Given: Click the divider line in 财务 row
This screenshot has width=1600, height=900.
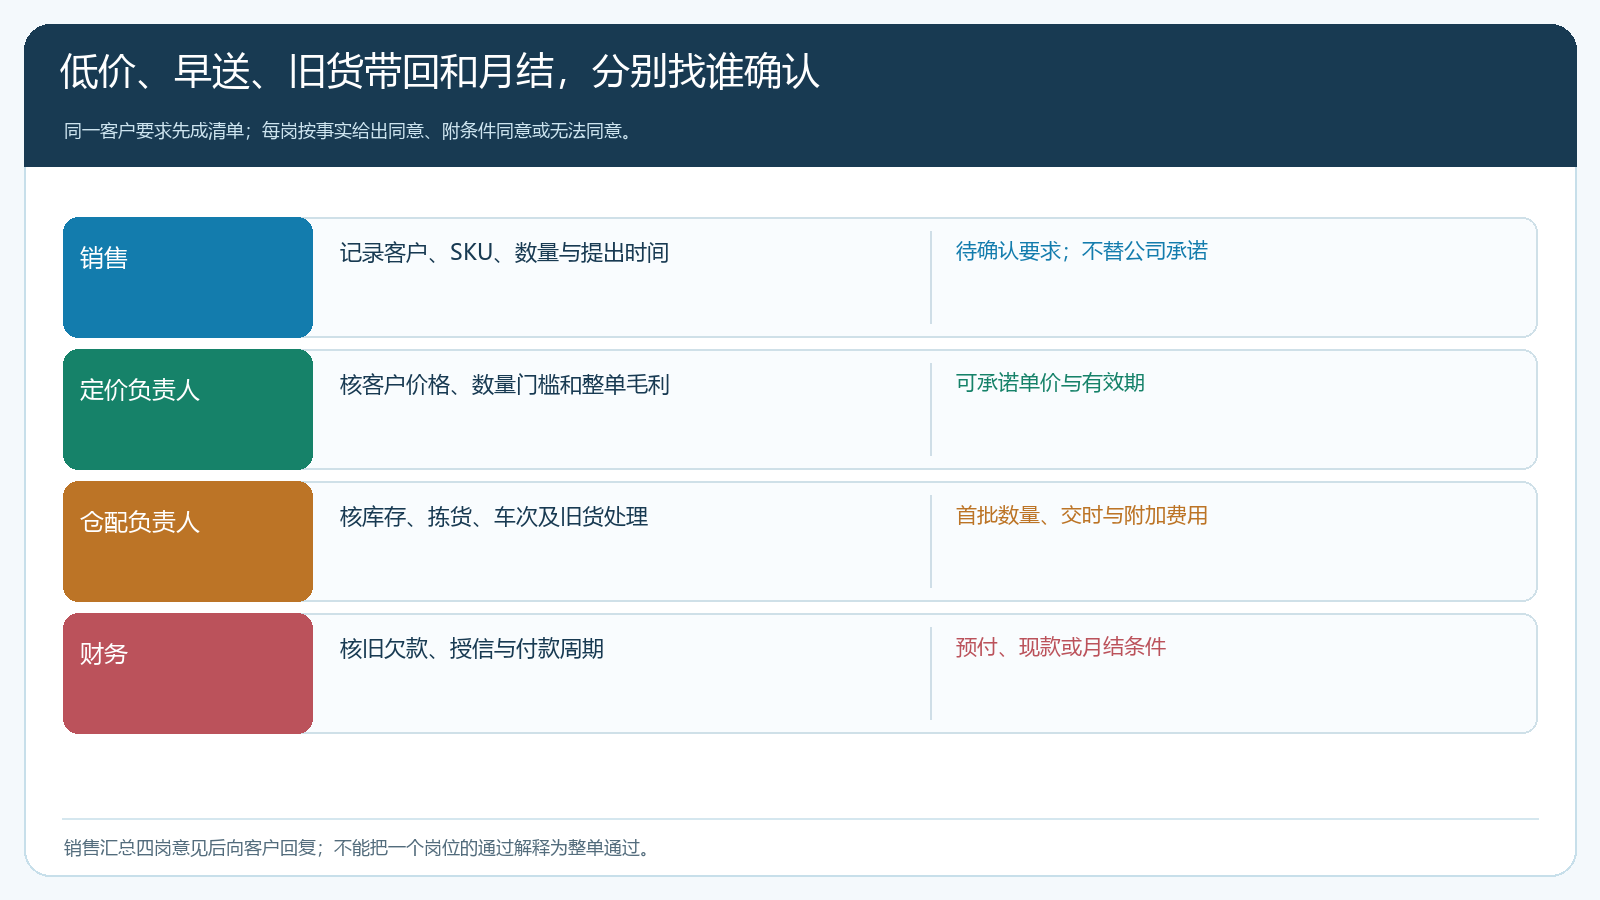Looking at the screenshot, I should pos(931,673).
